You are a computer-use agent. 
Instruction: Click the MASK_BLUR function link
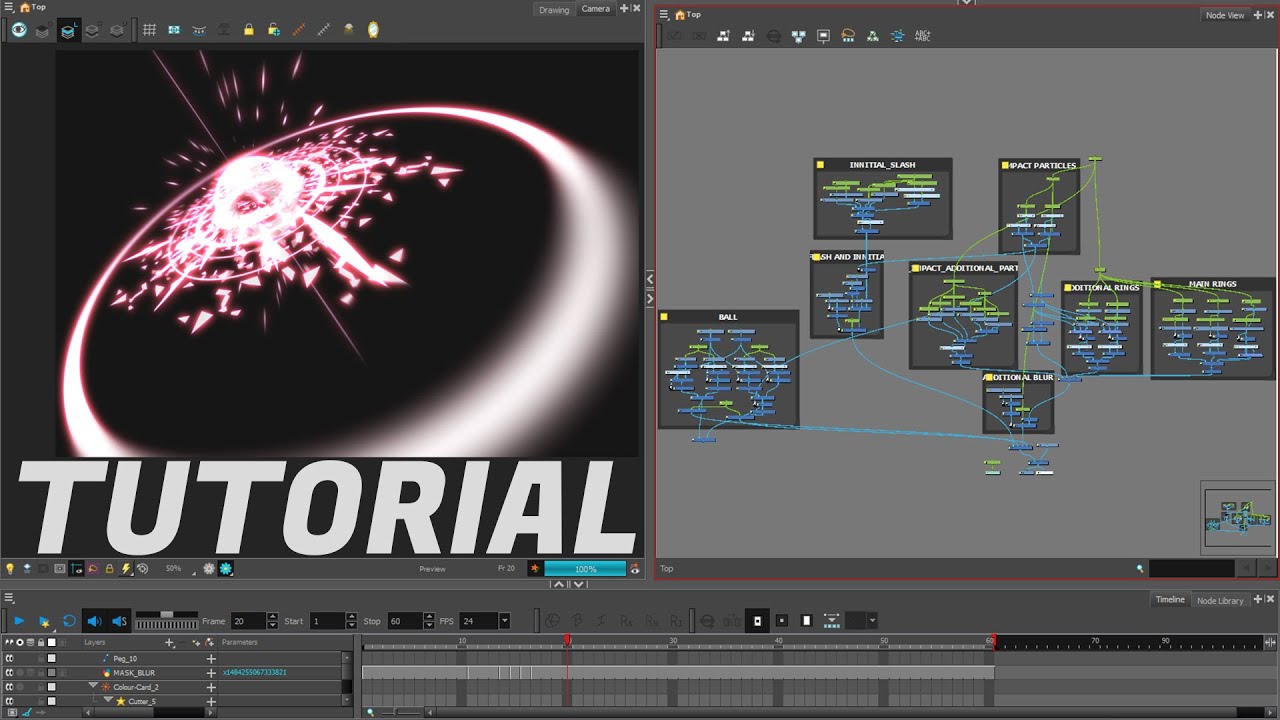254,673
